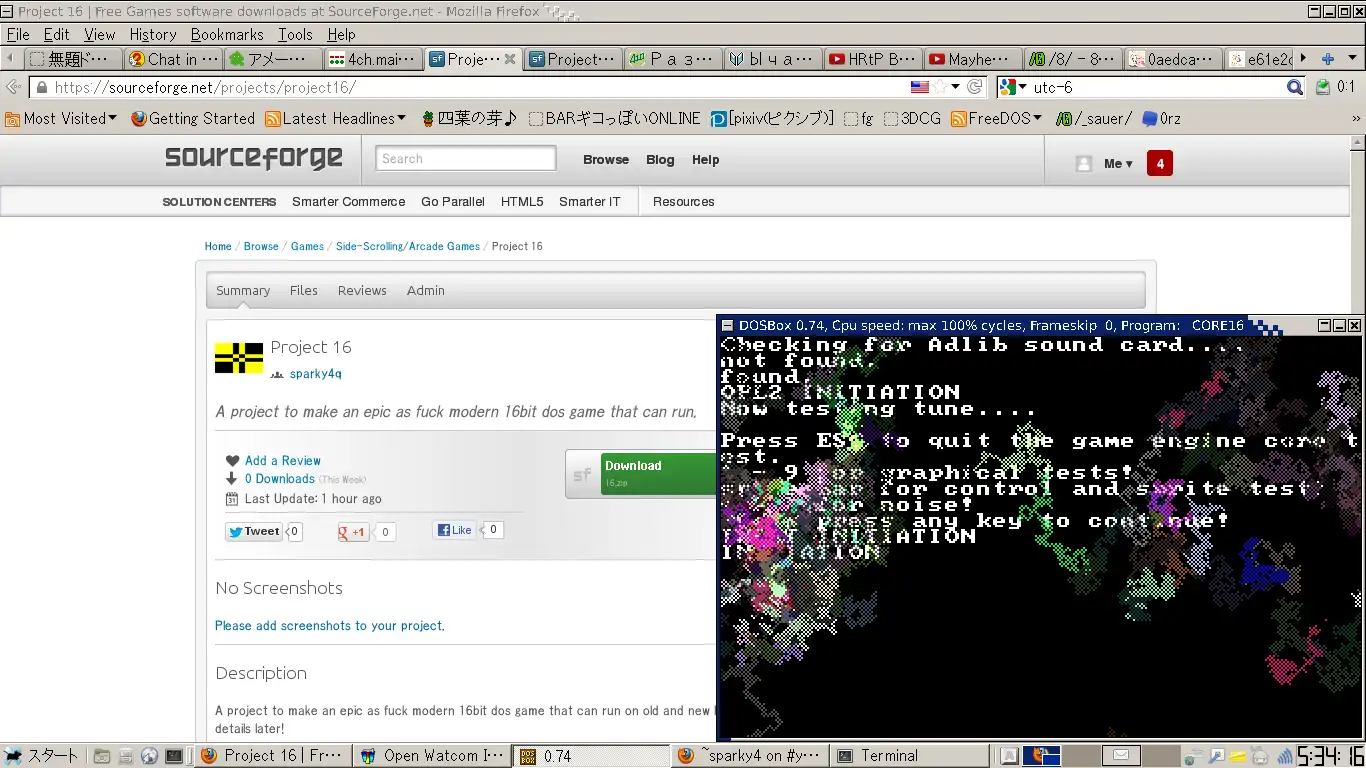Select the Summary tab
This screenshot has width=1366, height=768.
(243, 291)
